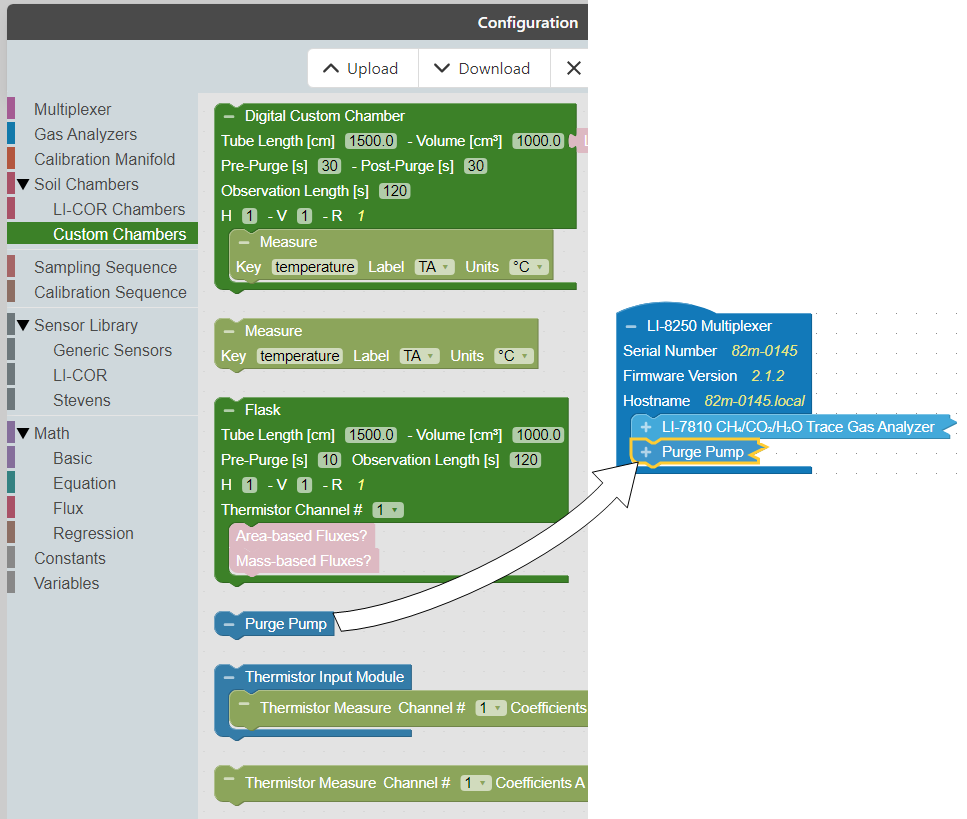Collapse the Flask block
This screenshot has width=967, height=819.
[x=229, y=410]
